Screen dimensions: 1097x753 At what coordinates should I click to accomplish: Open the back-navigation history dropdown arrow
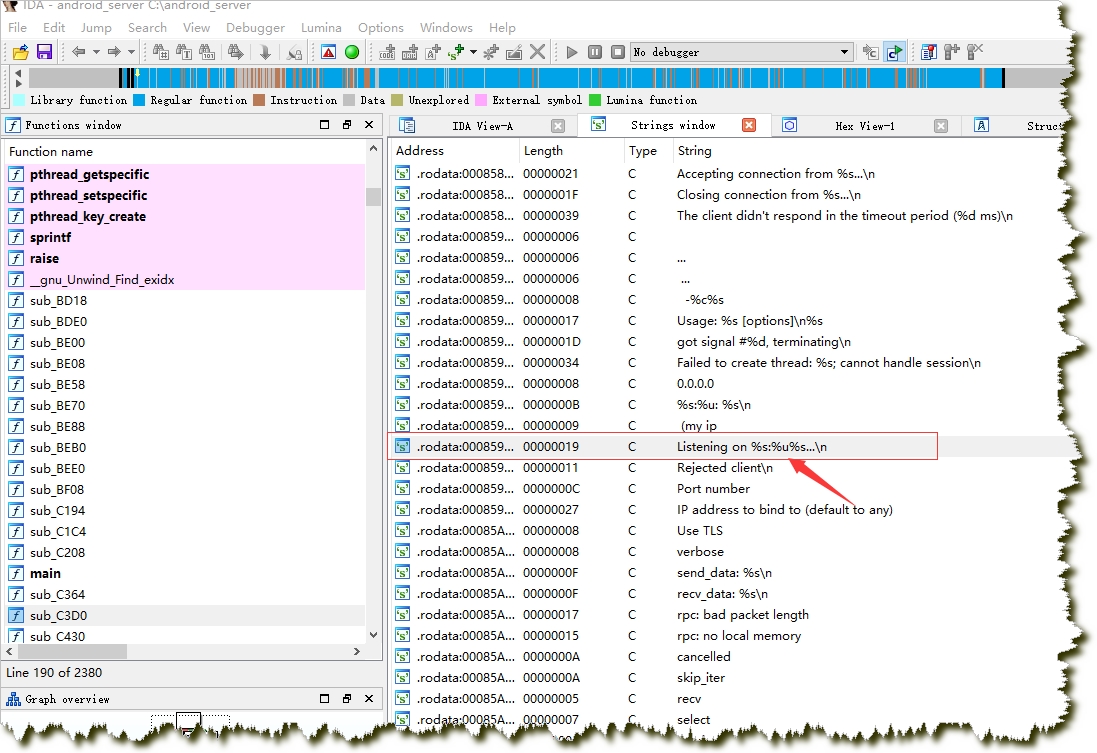pos(96,52)
